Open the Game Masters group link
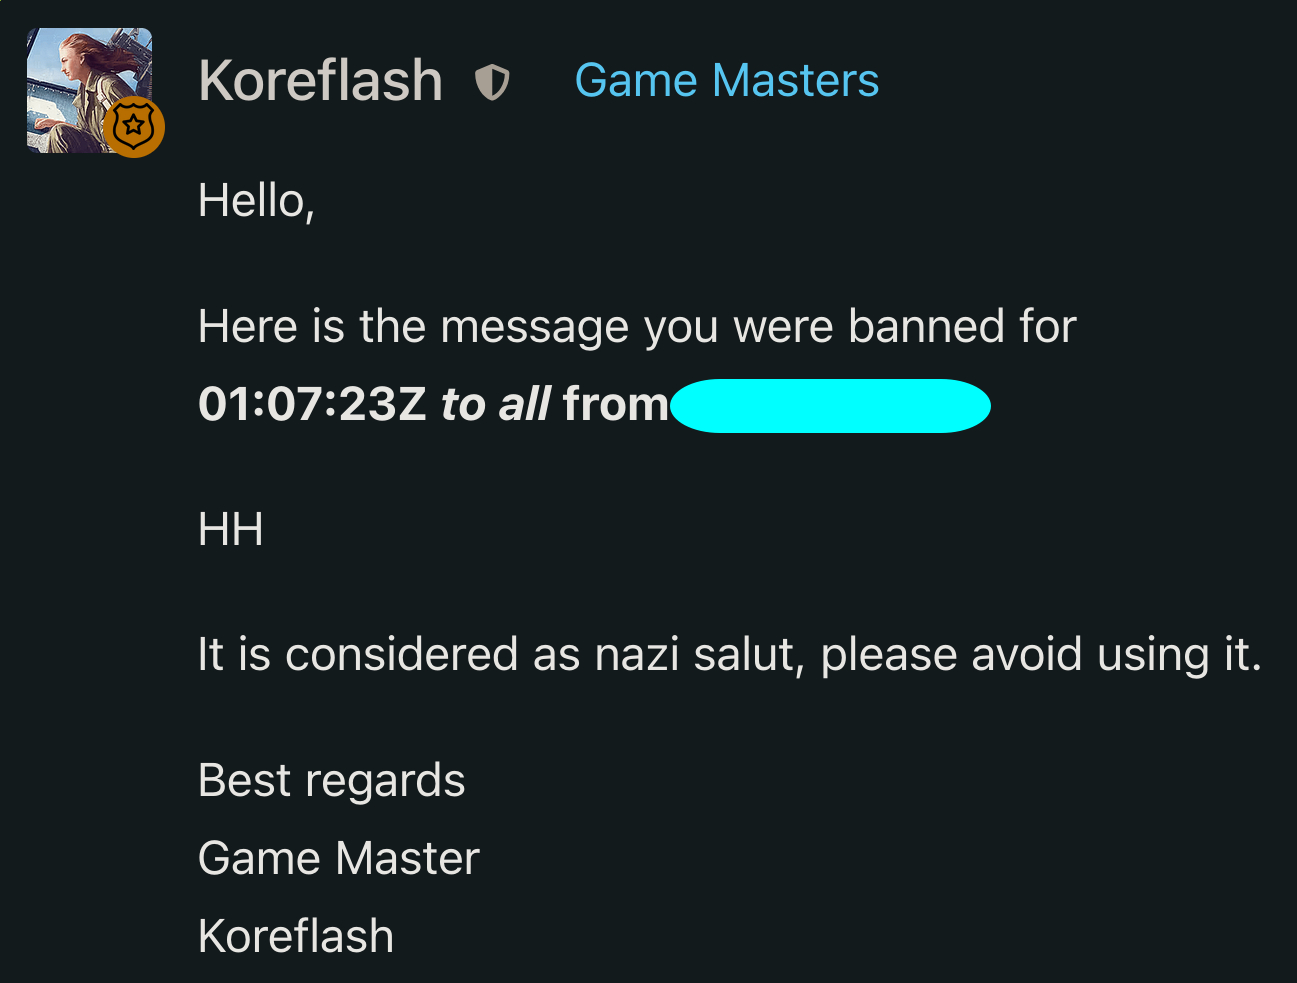This screenshot has height=983, width=1297. 727,80
